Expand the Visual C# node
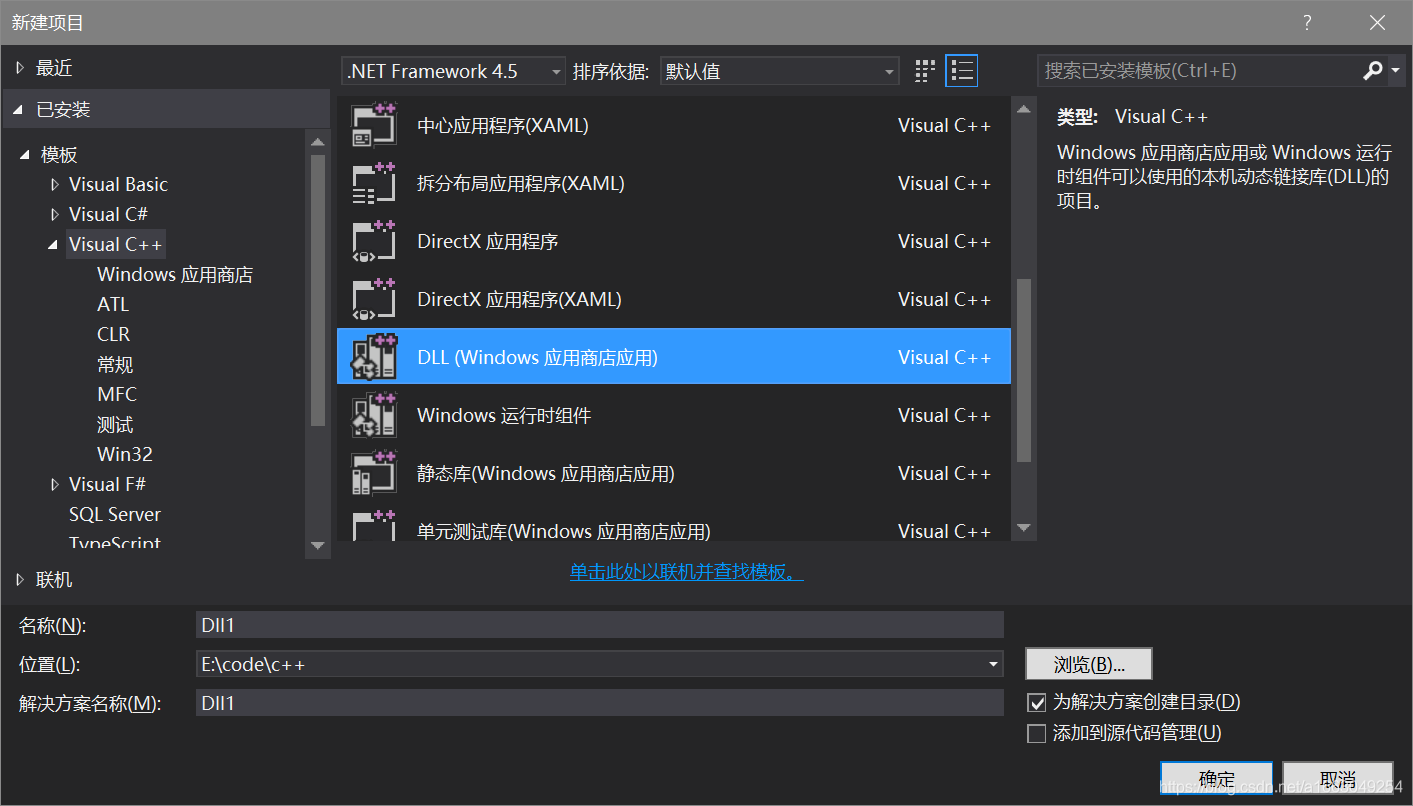Viewport: 1413px width, 806px height. point(54,215)
